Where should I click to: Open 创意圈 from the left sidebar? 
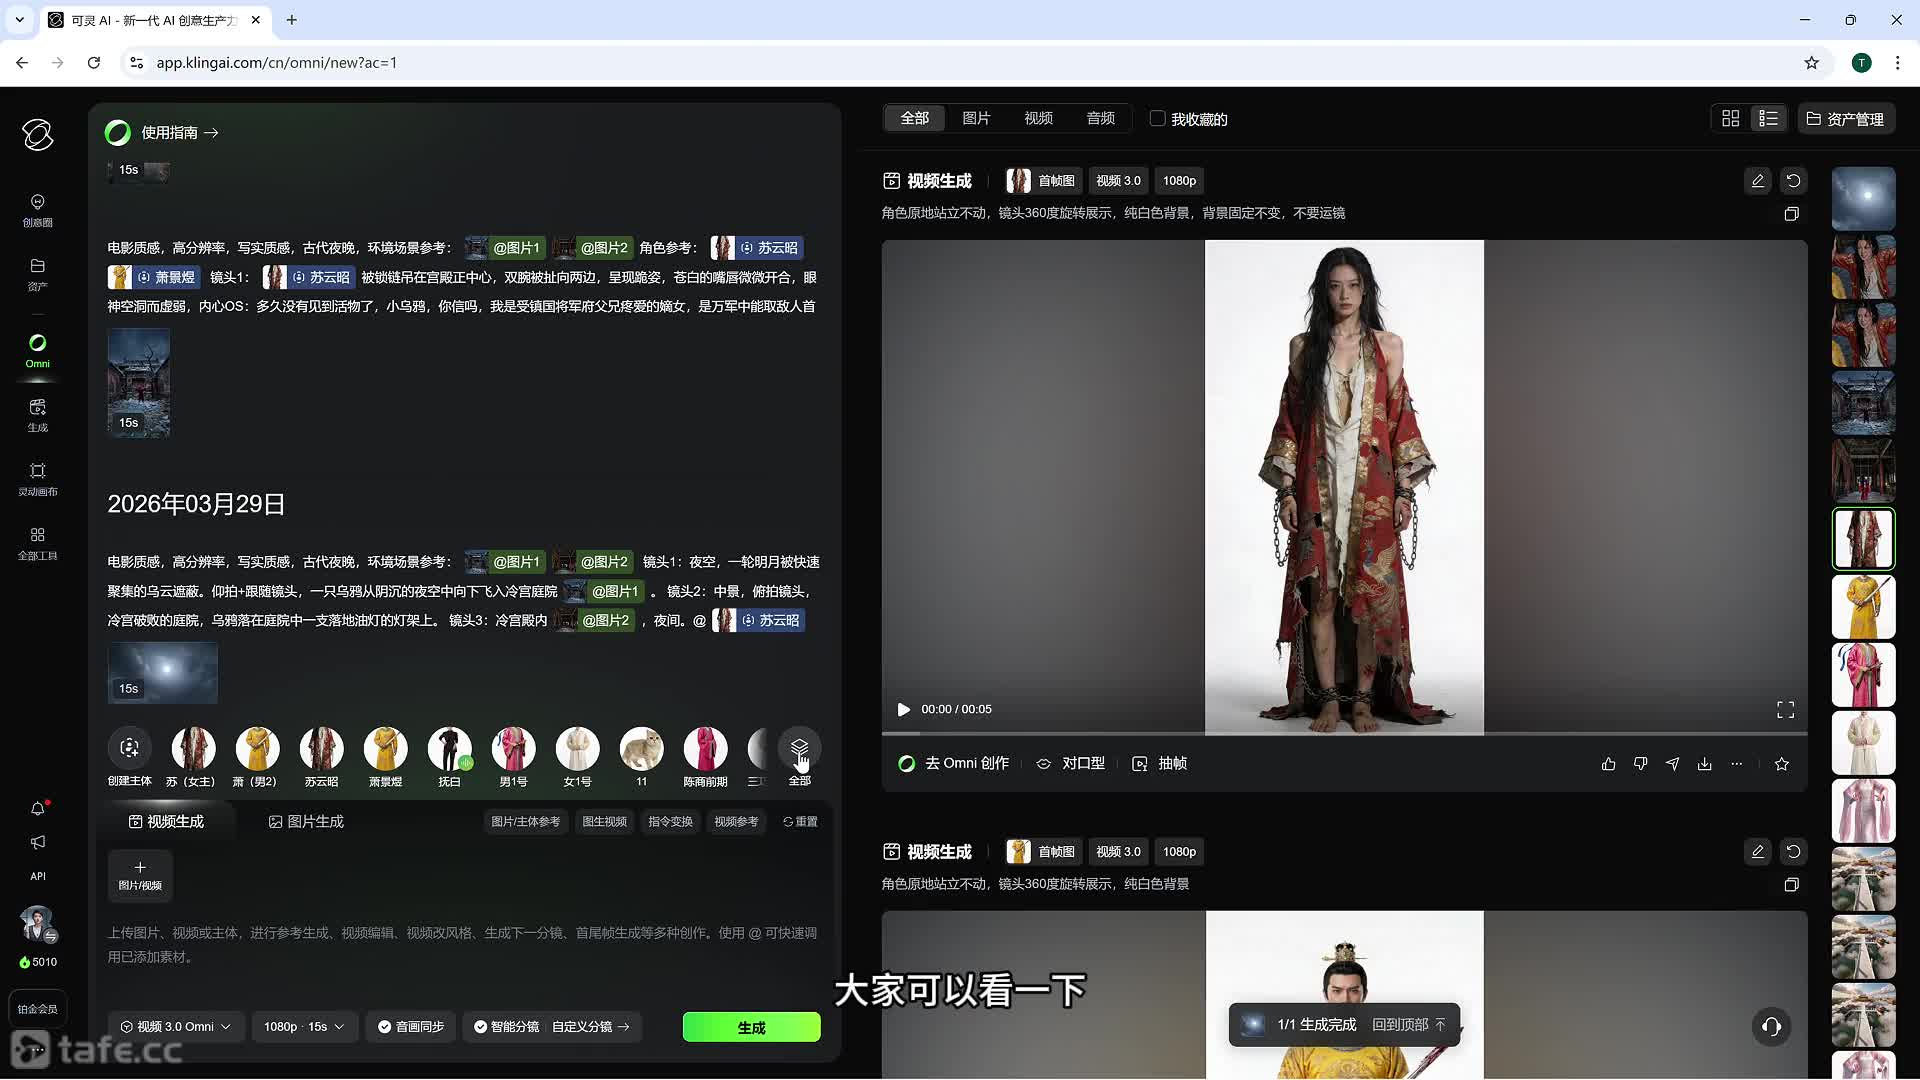(x=37, y=208)
